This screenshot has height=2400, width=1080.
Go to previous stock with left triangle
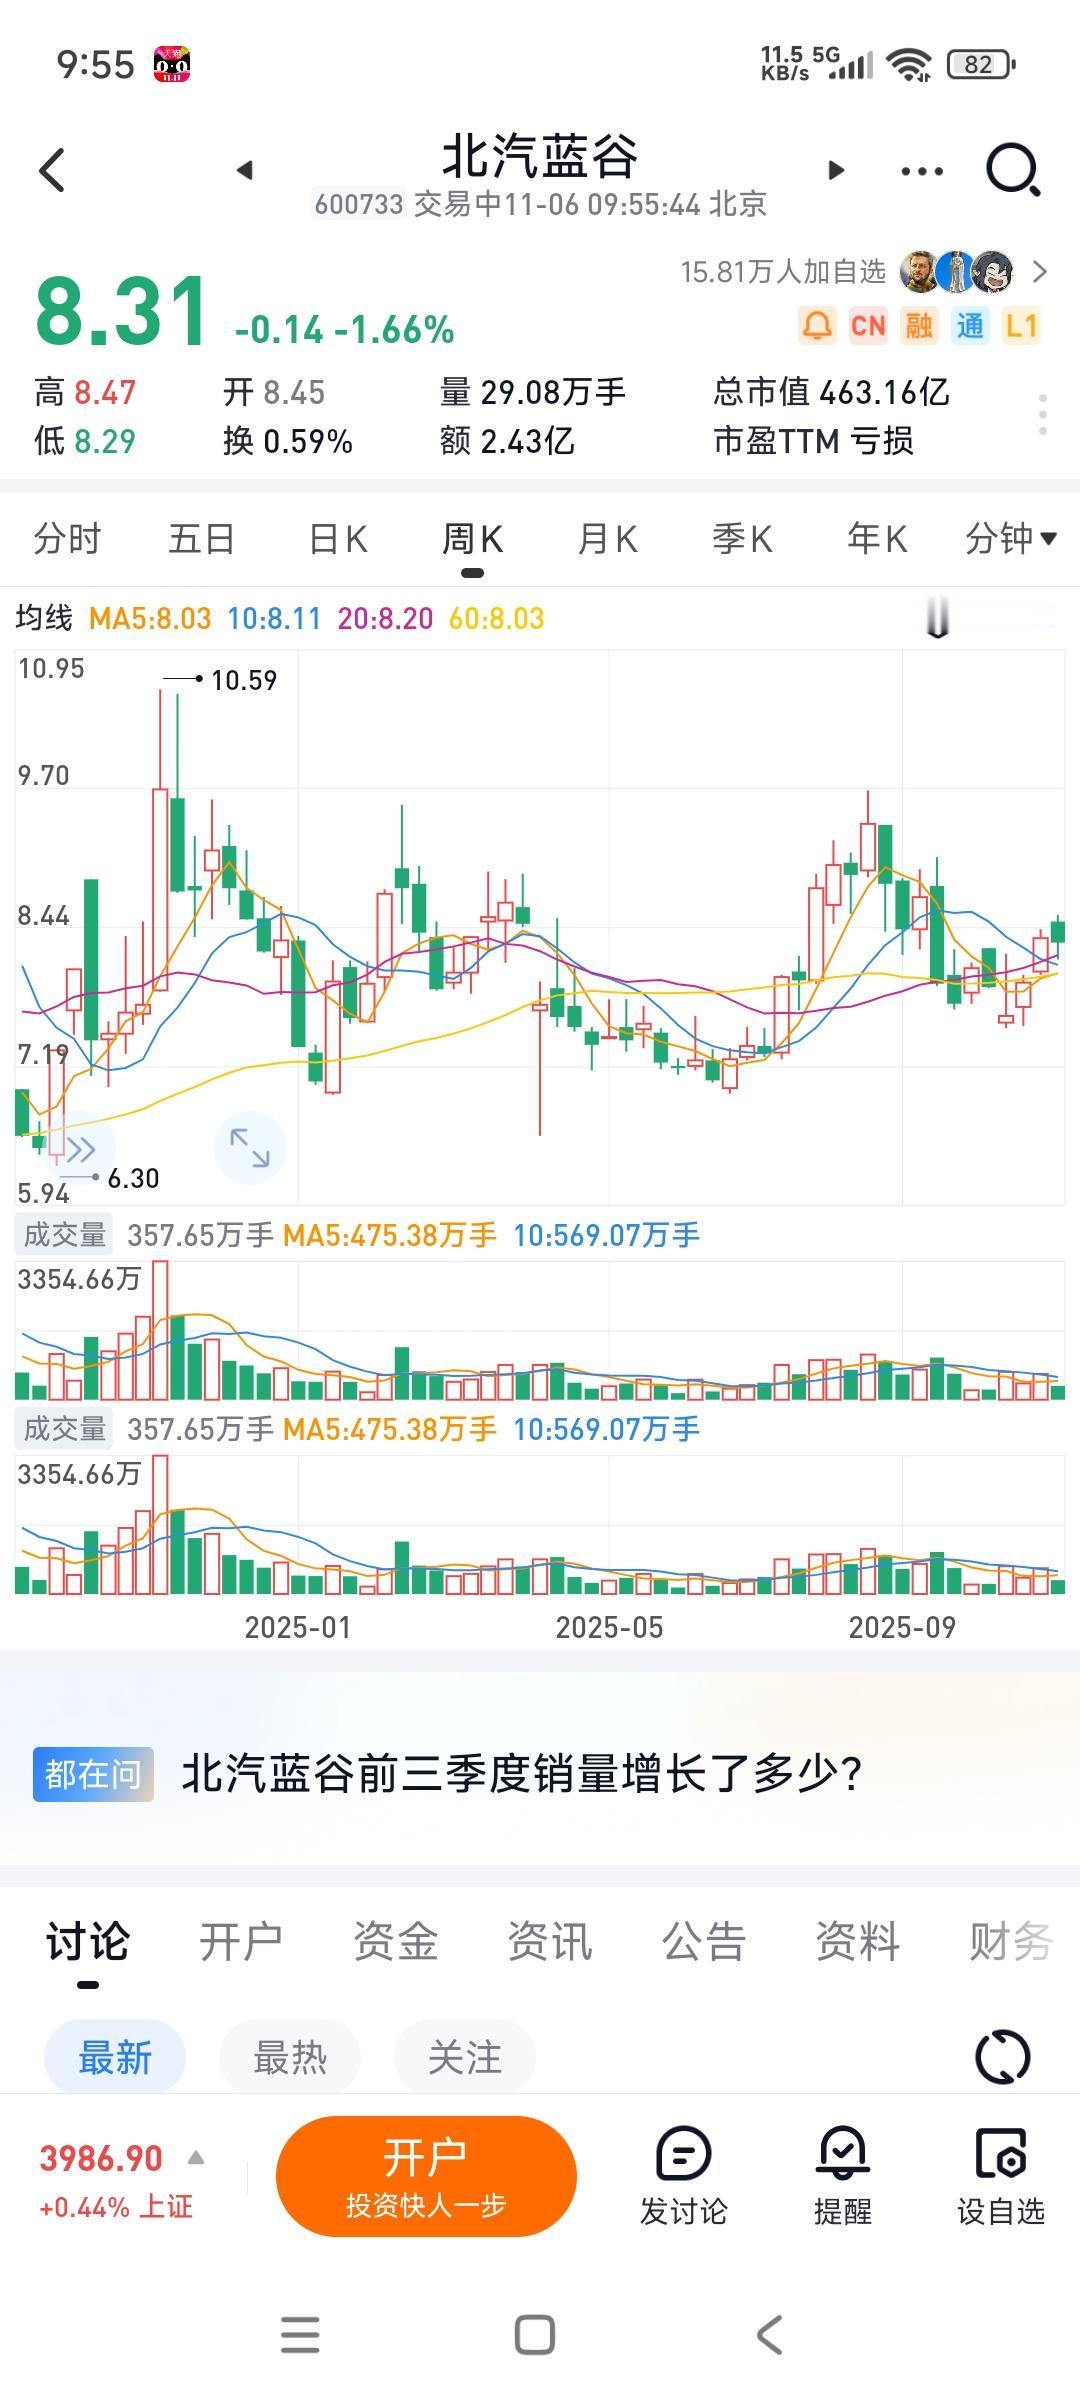(x=244, y=170)
